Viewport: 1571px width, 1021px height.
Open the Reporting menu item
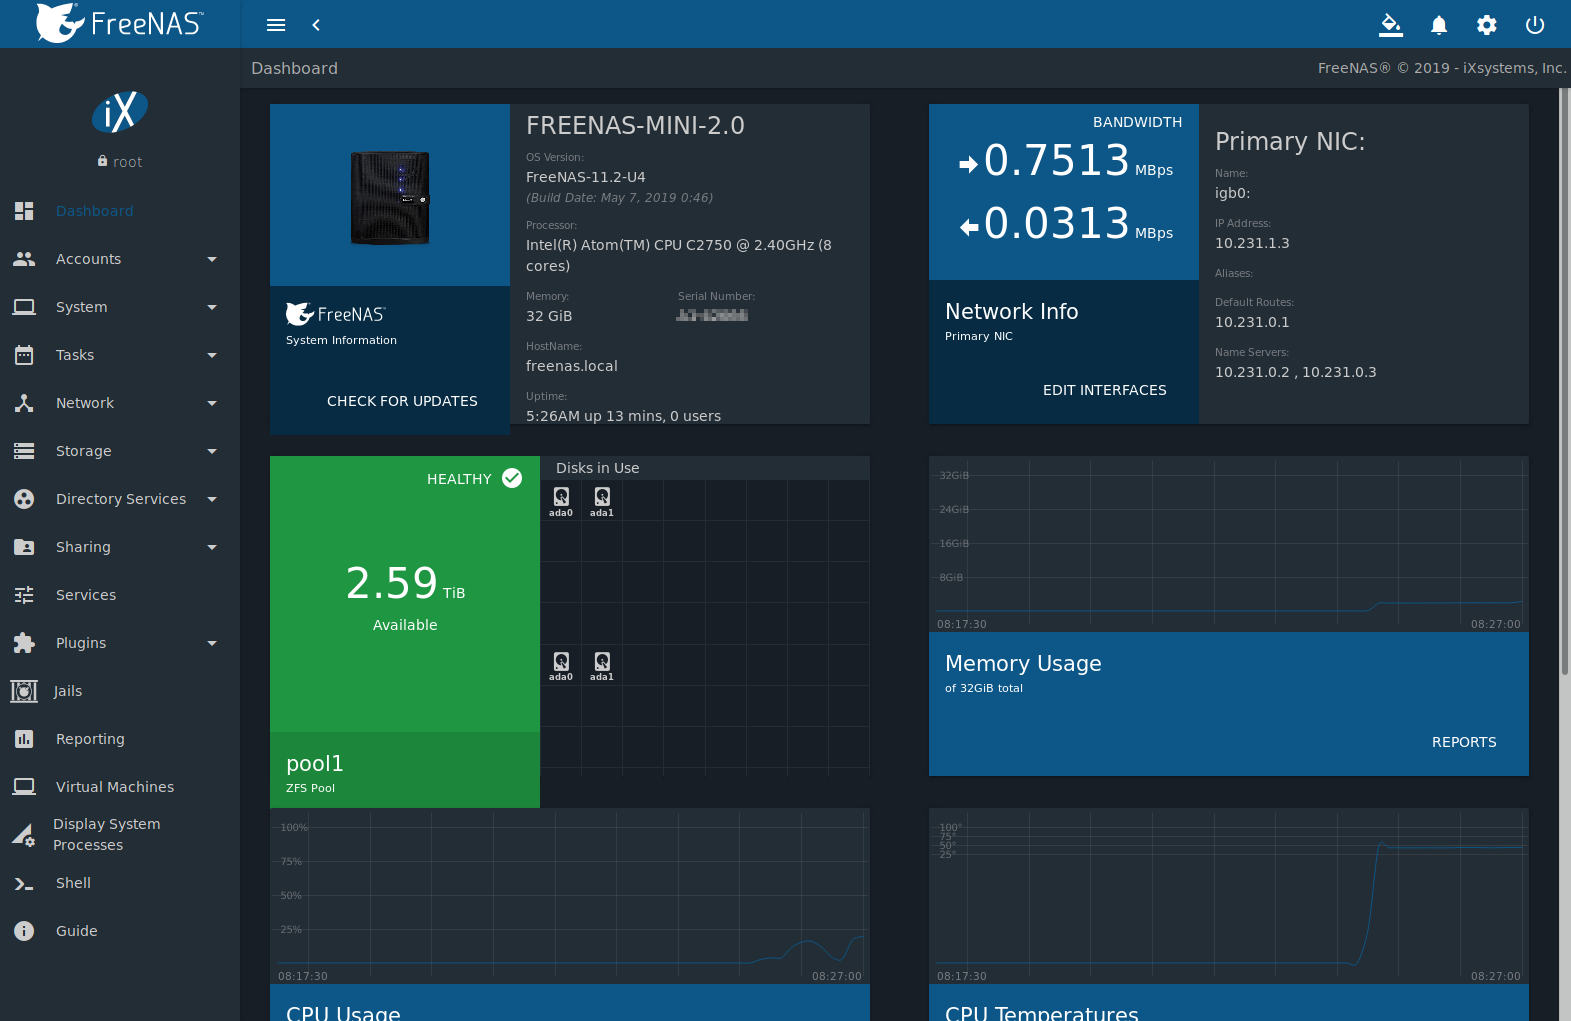coord(120,739)
